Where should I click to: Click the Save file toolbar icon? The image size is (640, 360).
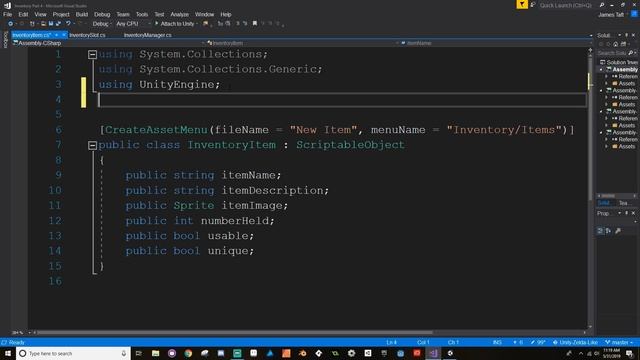tap(51, 24)
